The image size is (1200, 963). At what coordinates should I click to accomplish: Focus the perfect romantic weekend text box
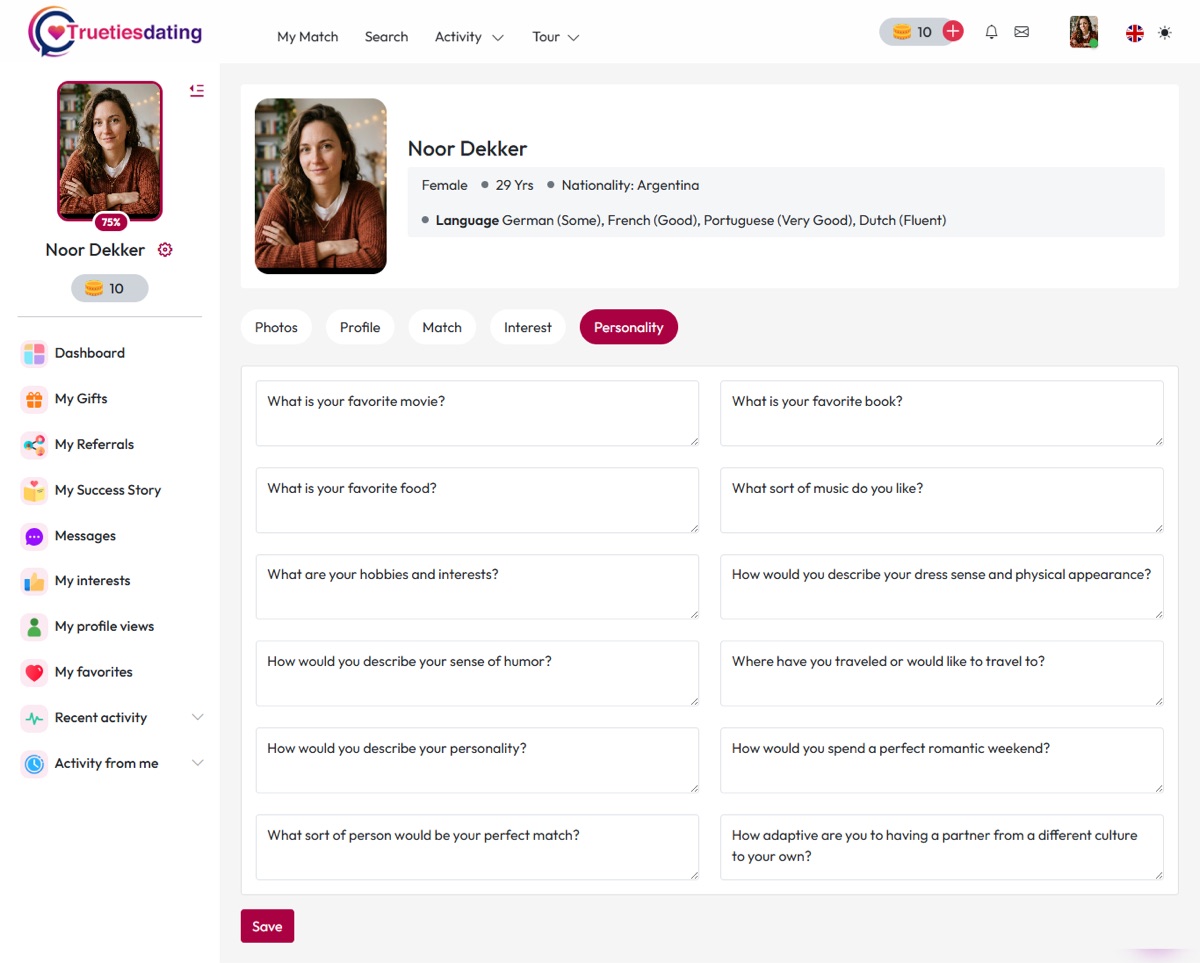942,761
